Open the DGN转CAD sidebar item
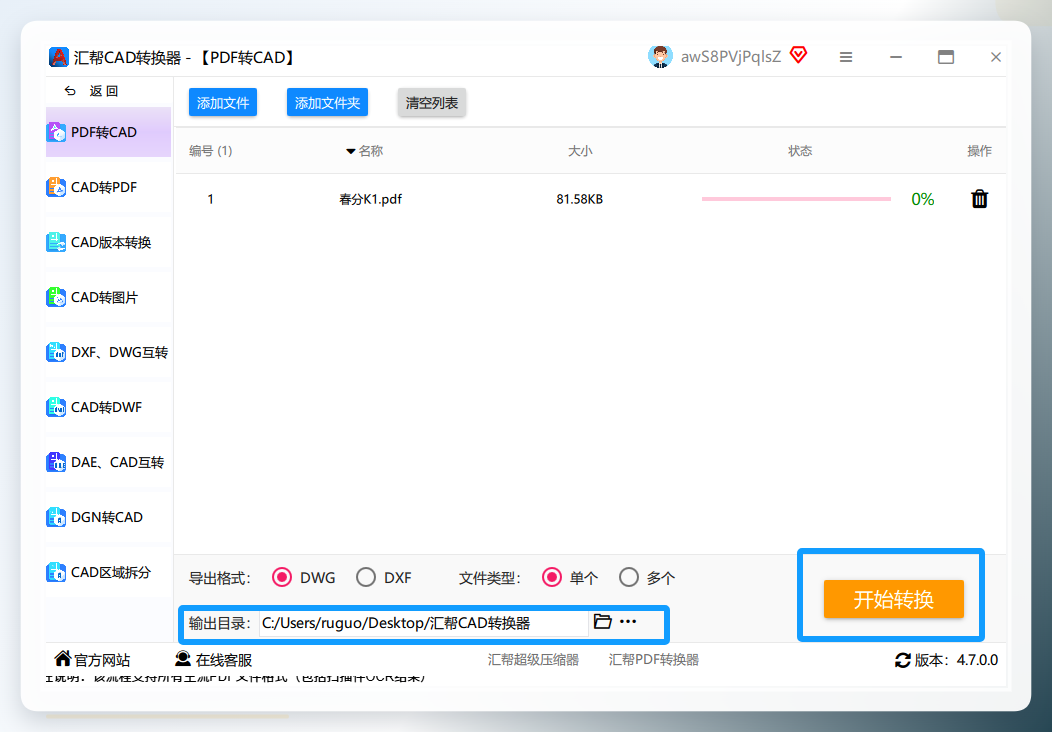 (x=108, y=517)
